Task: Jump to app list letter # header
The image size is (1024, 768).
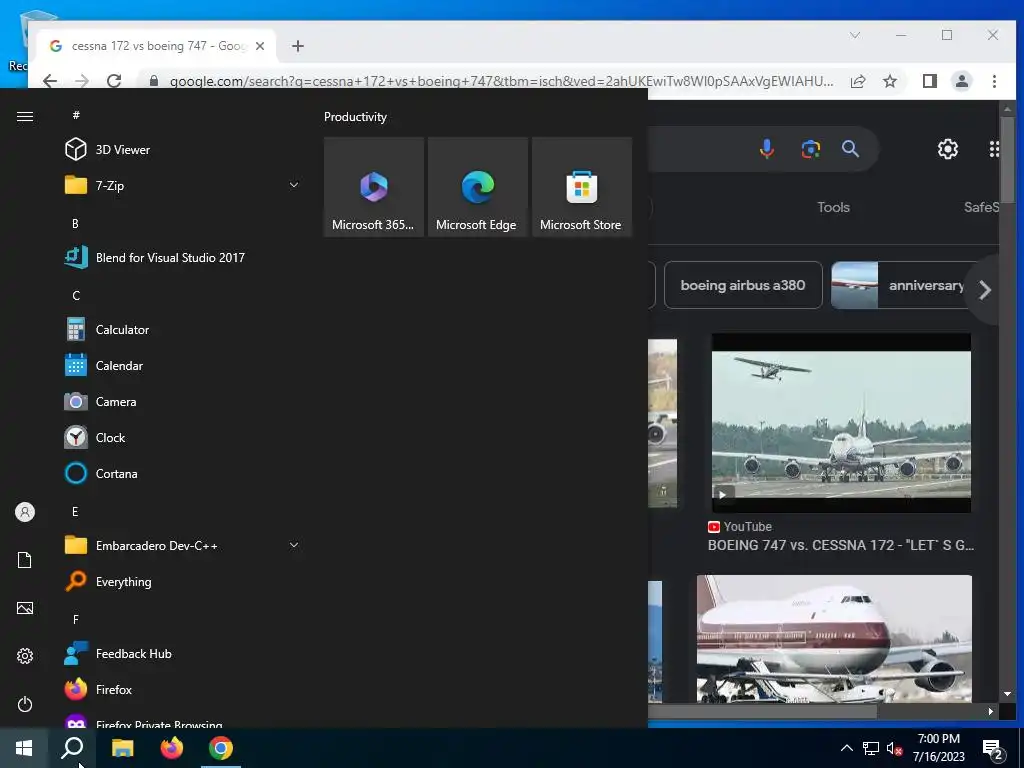Action: click(76, 115)
